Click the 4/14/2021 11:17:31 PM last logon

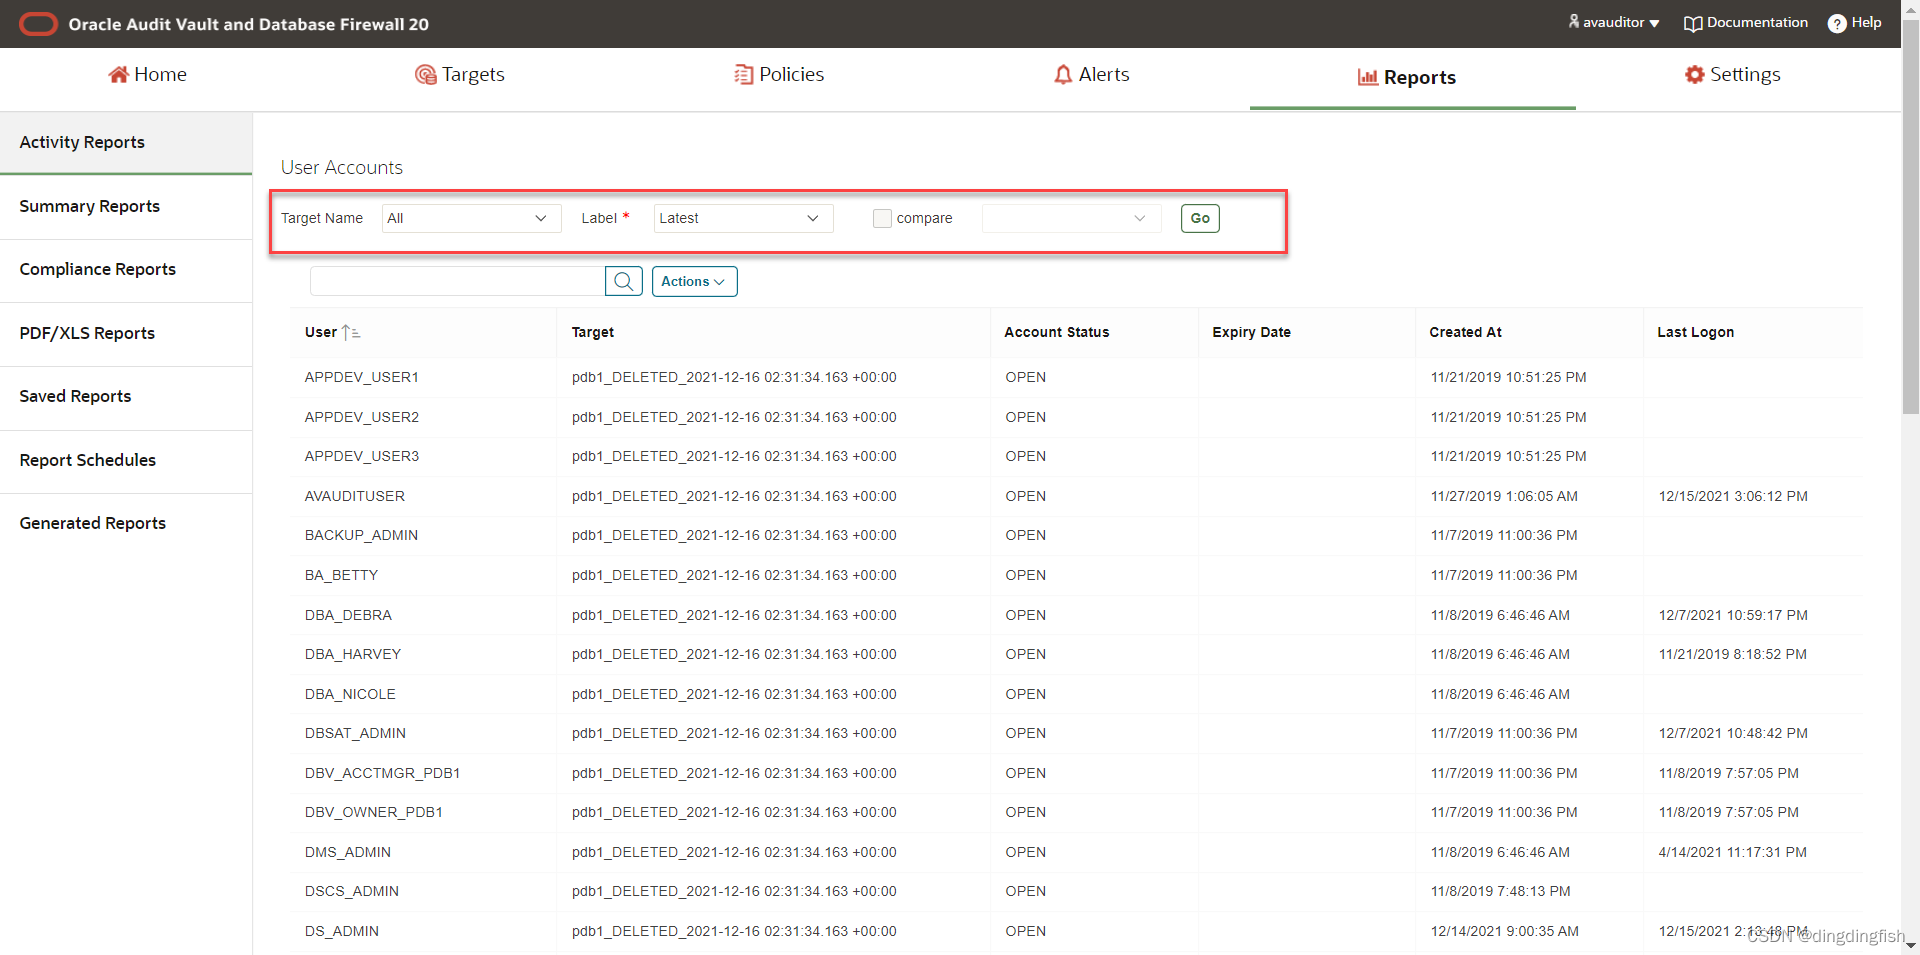pyautogui.click(x=1733, y=852)
